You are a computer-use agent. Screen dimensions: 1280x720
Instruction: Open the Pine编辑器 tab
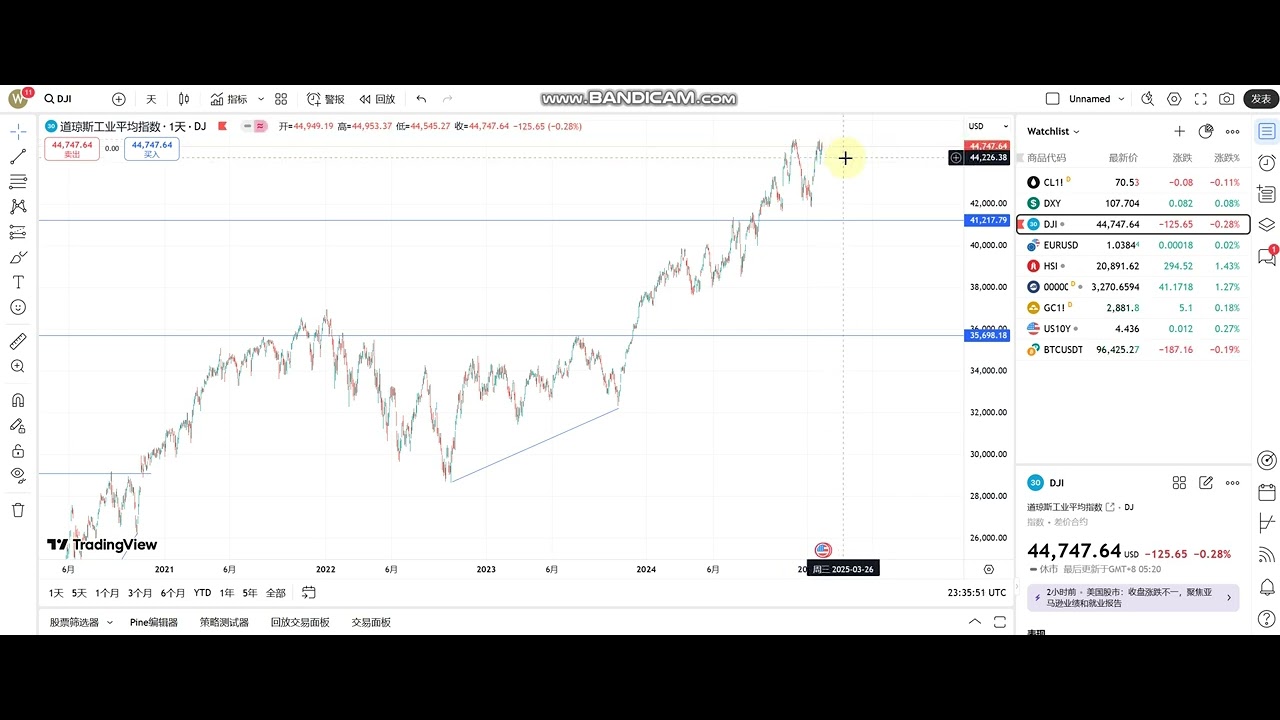[154, 622]
